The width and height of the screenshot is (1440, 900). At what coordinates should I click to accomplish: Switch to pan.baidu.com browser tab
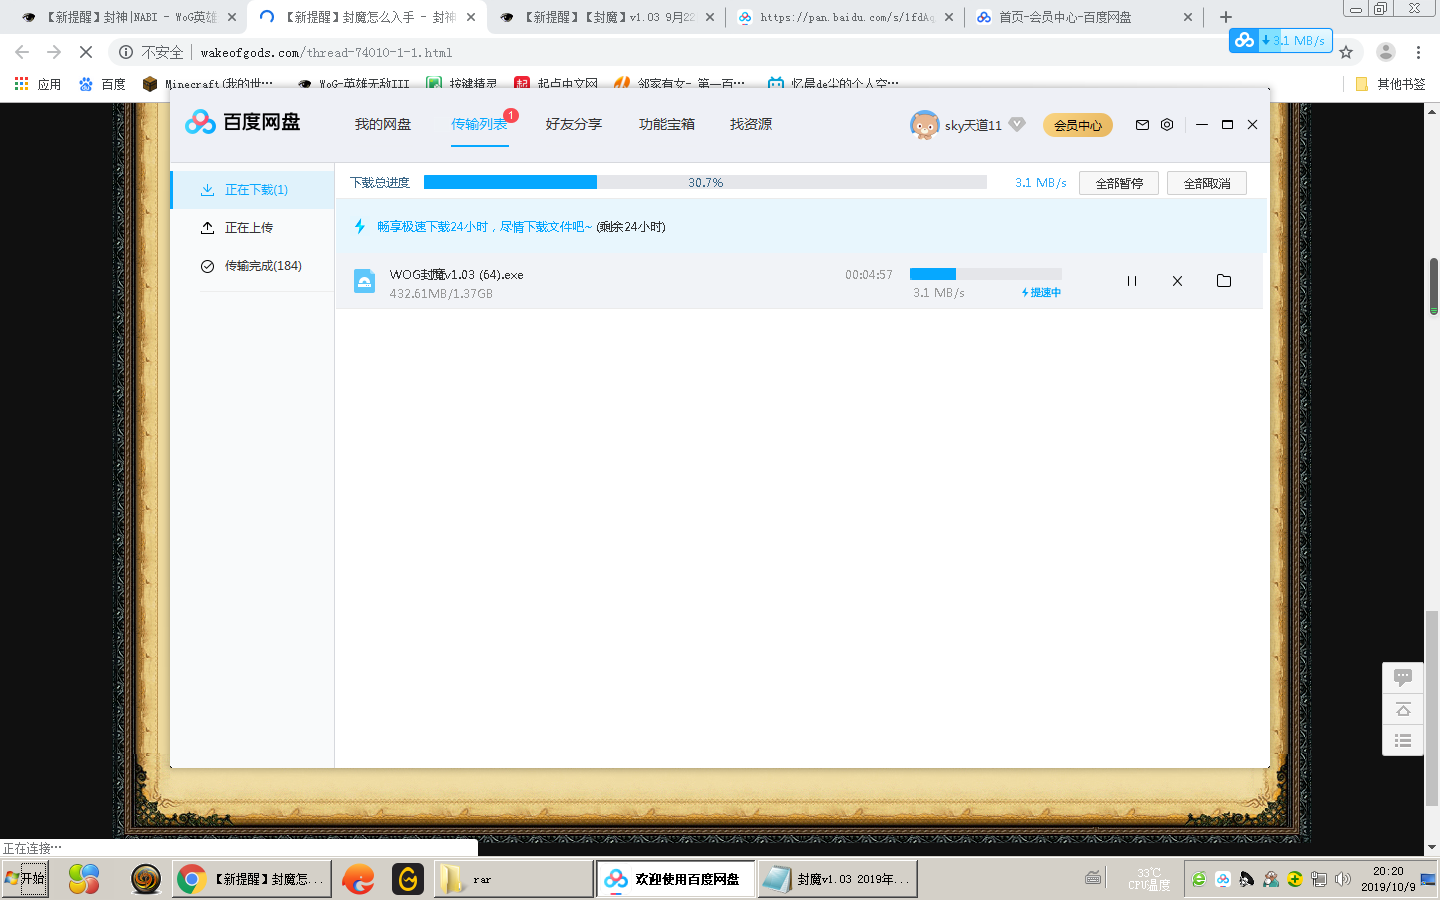847,17
